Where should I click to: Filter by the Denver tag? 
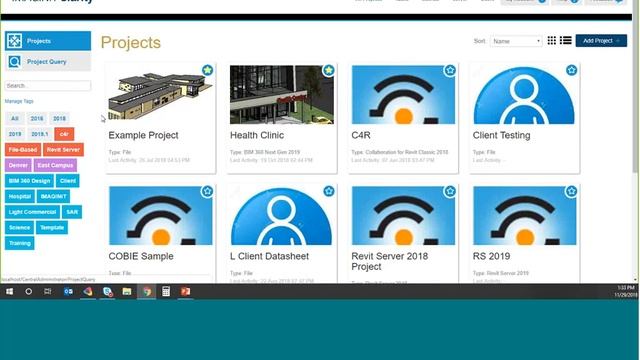(18, 165)
